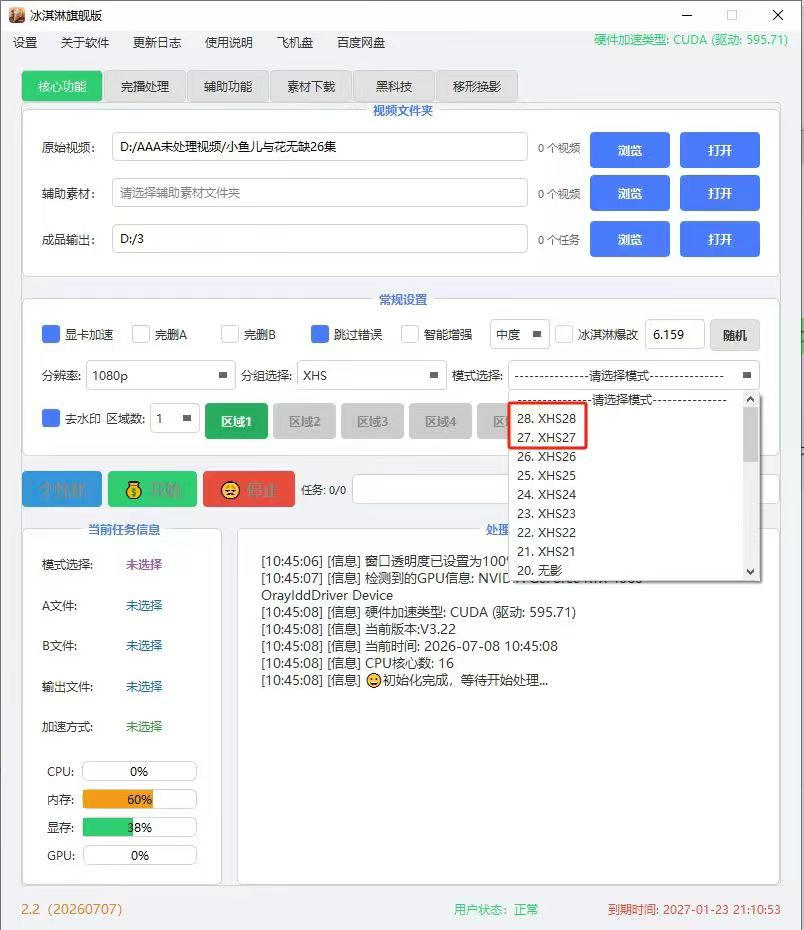Click the mode list scrollbar thumb
This screenshot has width=804, height=930.
[x=751, y=435]
